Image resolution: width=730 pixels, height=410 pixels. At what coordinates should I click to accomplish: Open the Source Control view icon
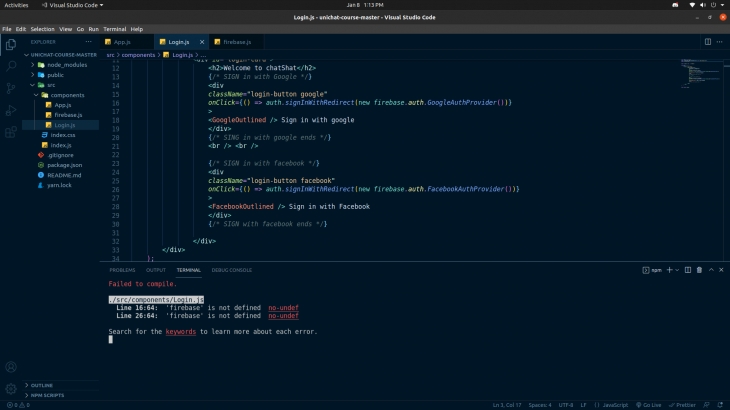11,88
